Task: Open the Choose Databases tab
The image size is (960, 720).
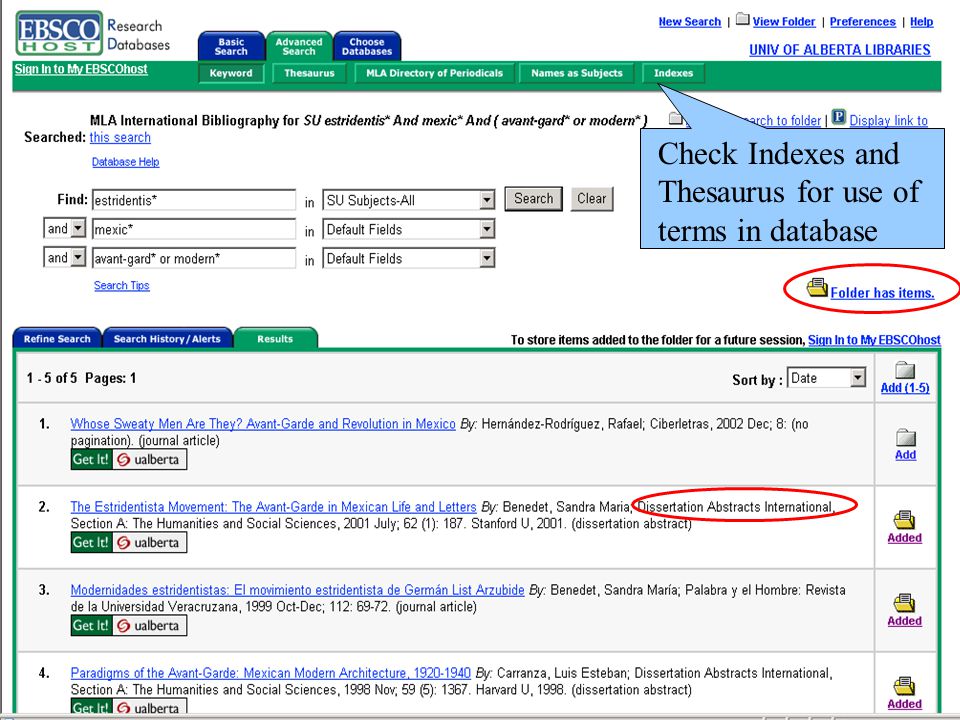Action: click(367, 47)
